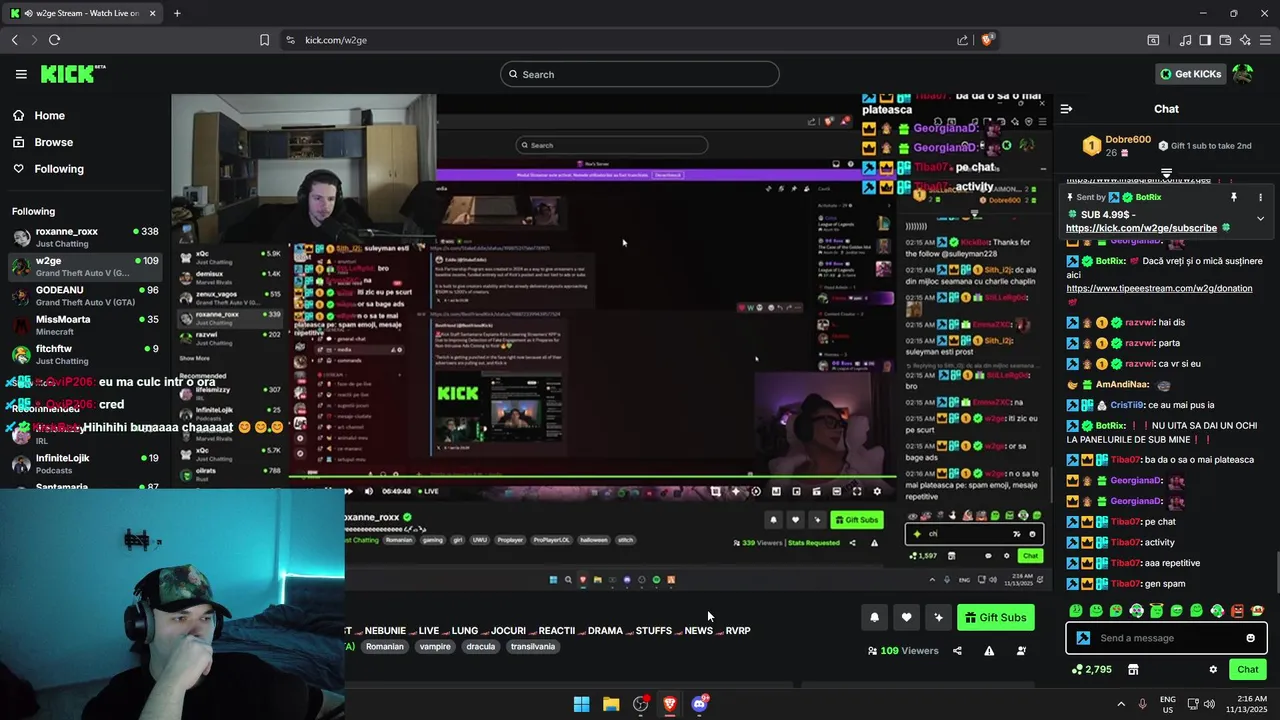Click the sparkle button next to Gift Subs

[938, 617]
